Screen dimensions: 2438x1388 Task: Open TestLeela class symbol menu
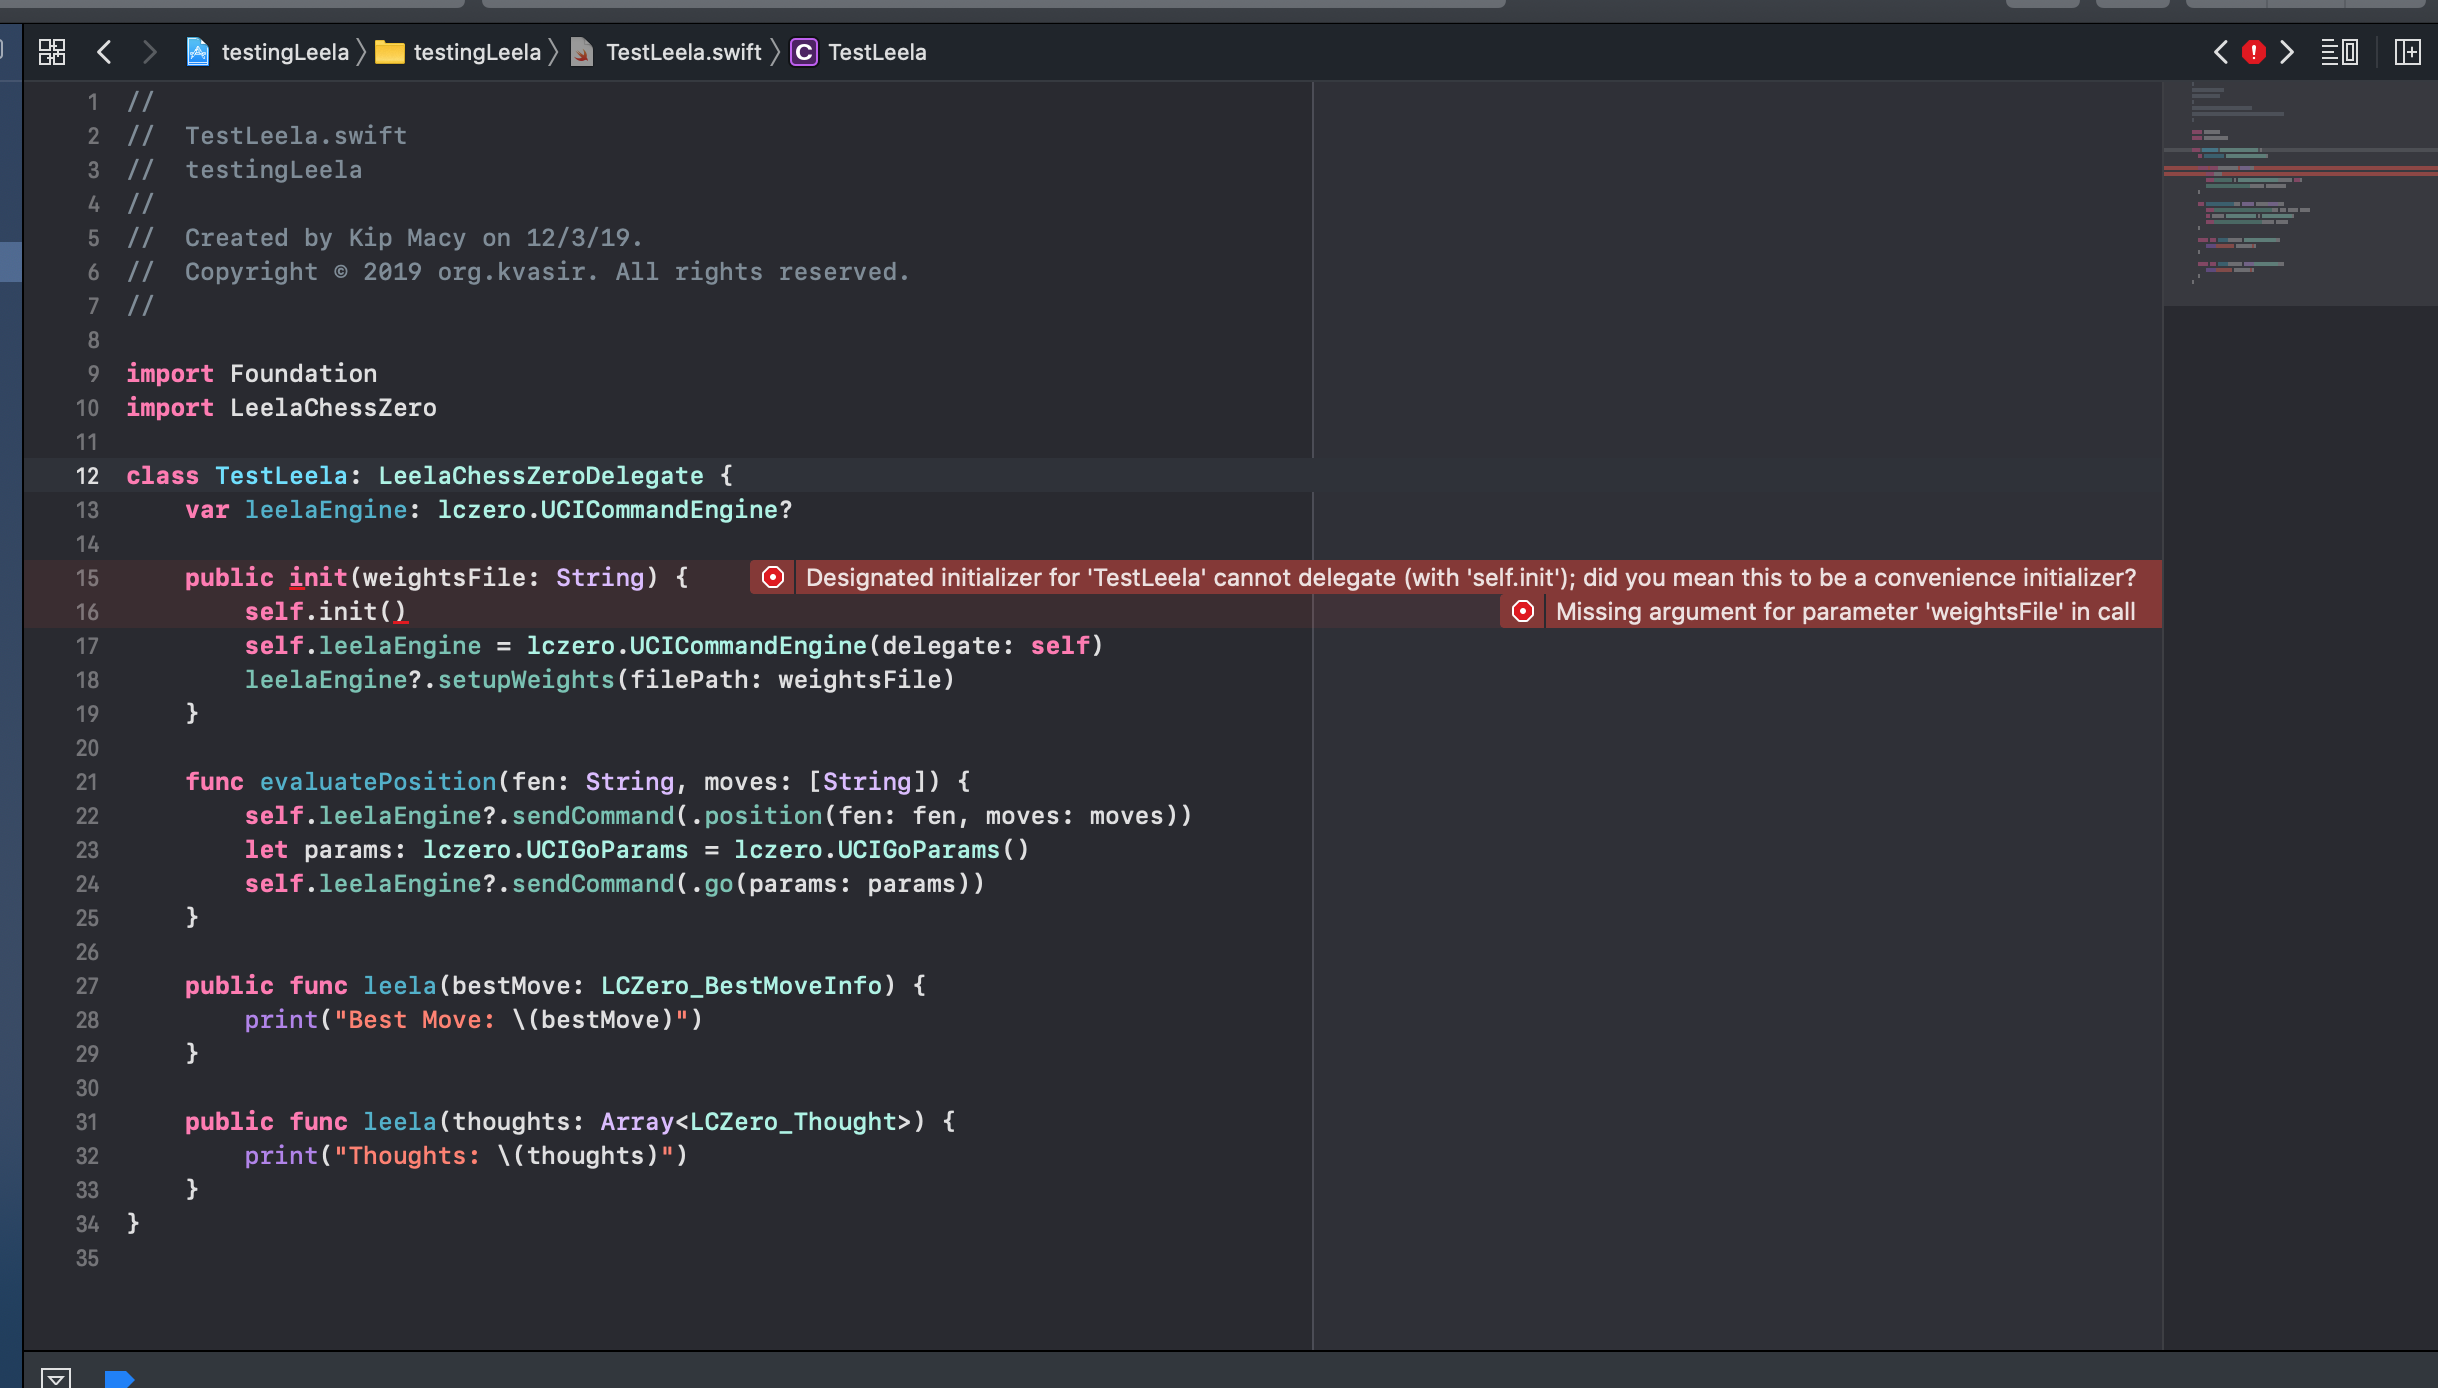876,52
